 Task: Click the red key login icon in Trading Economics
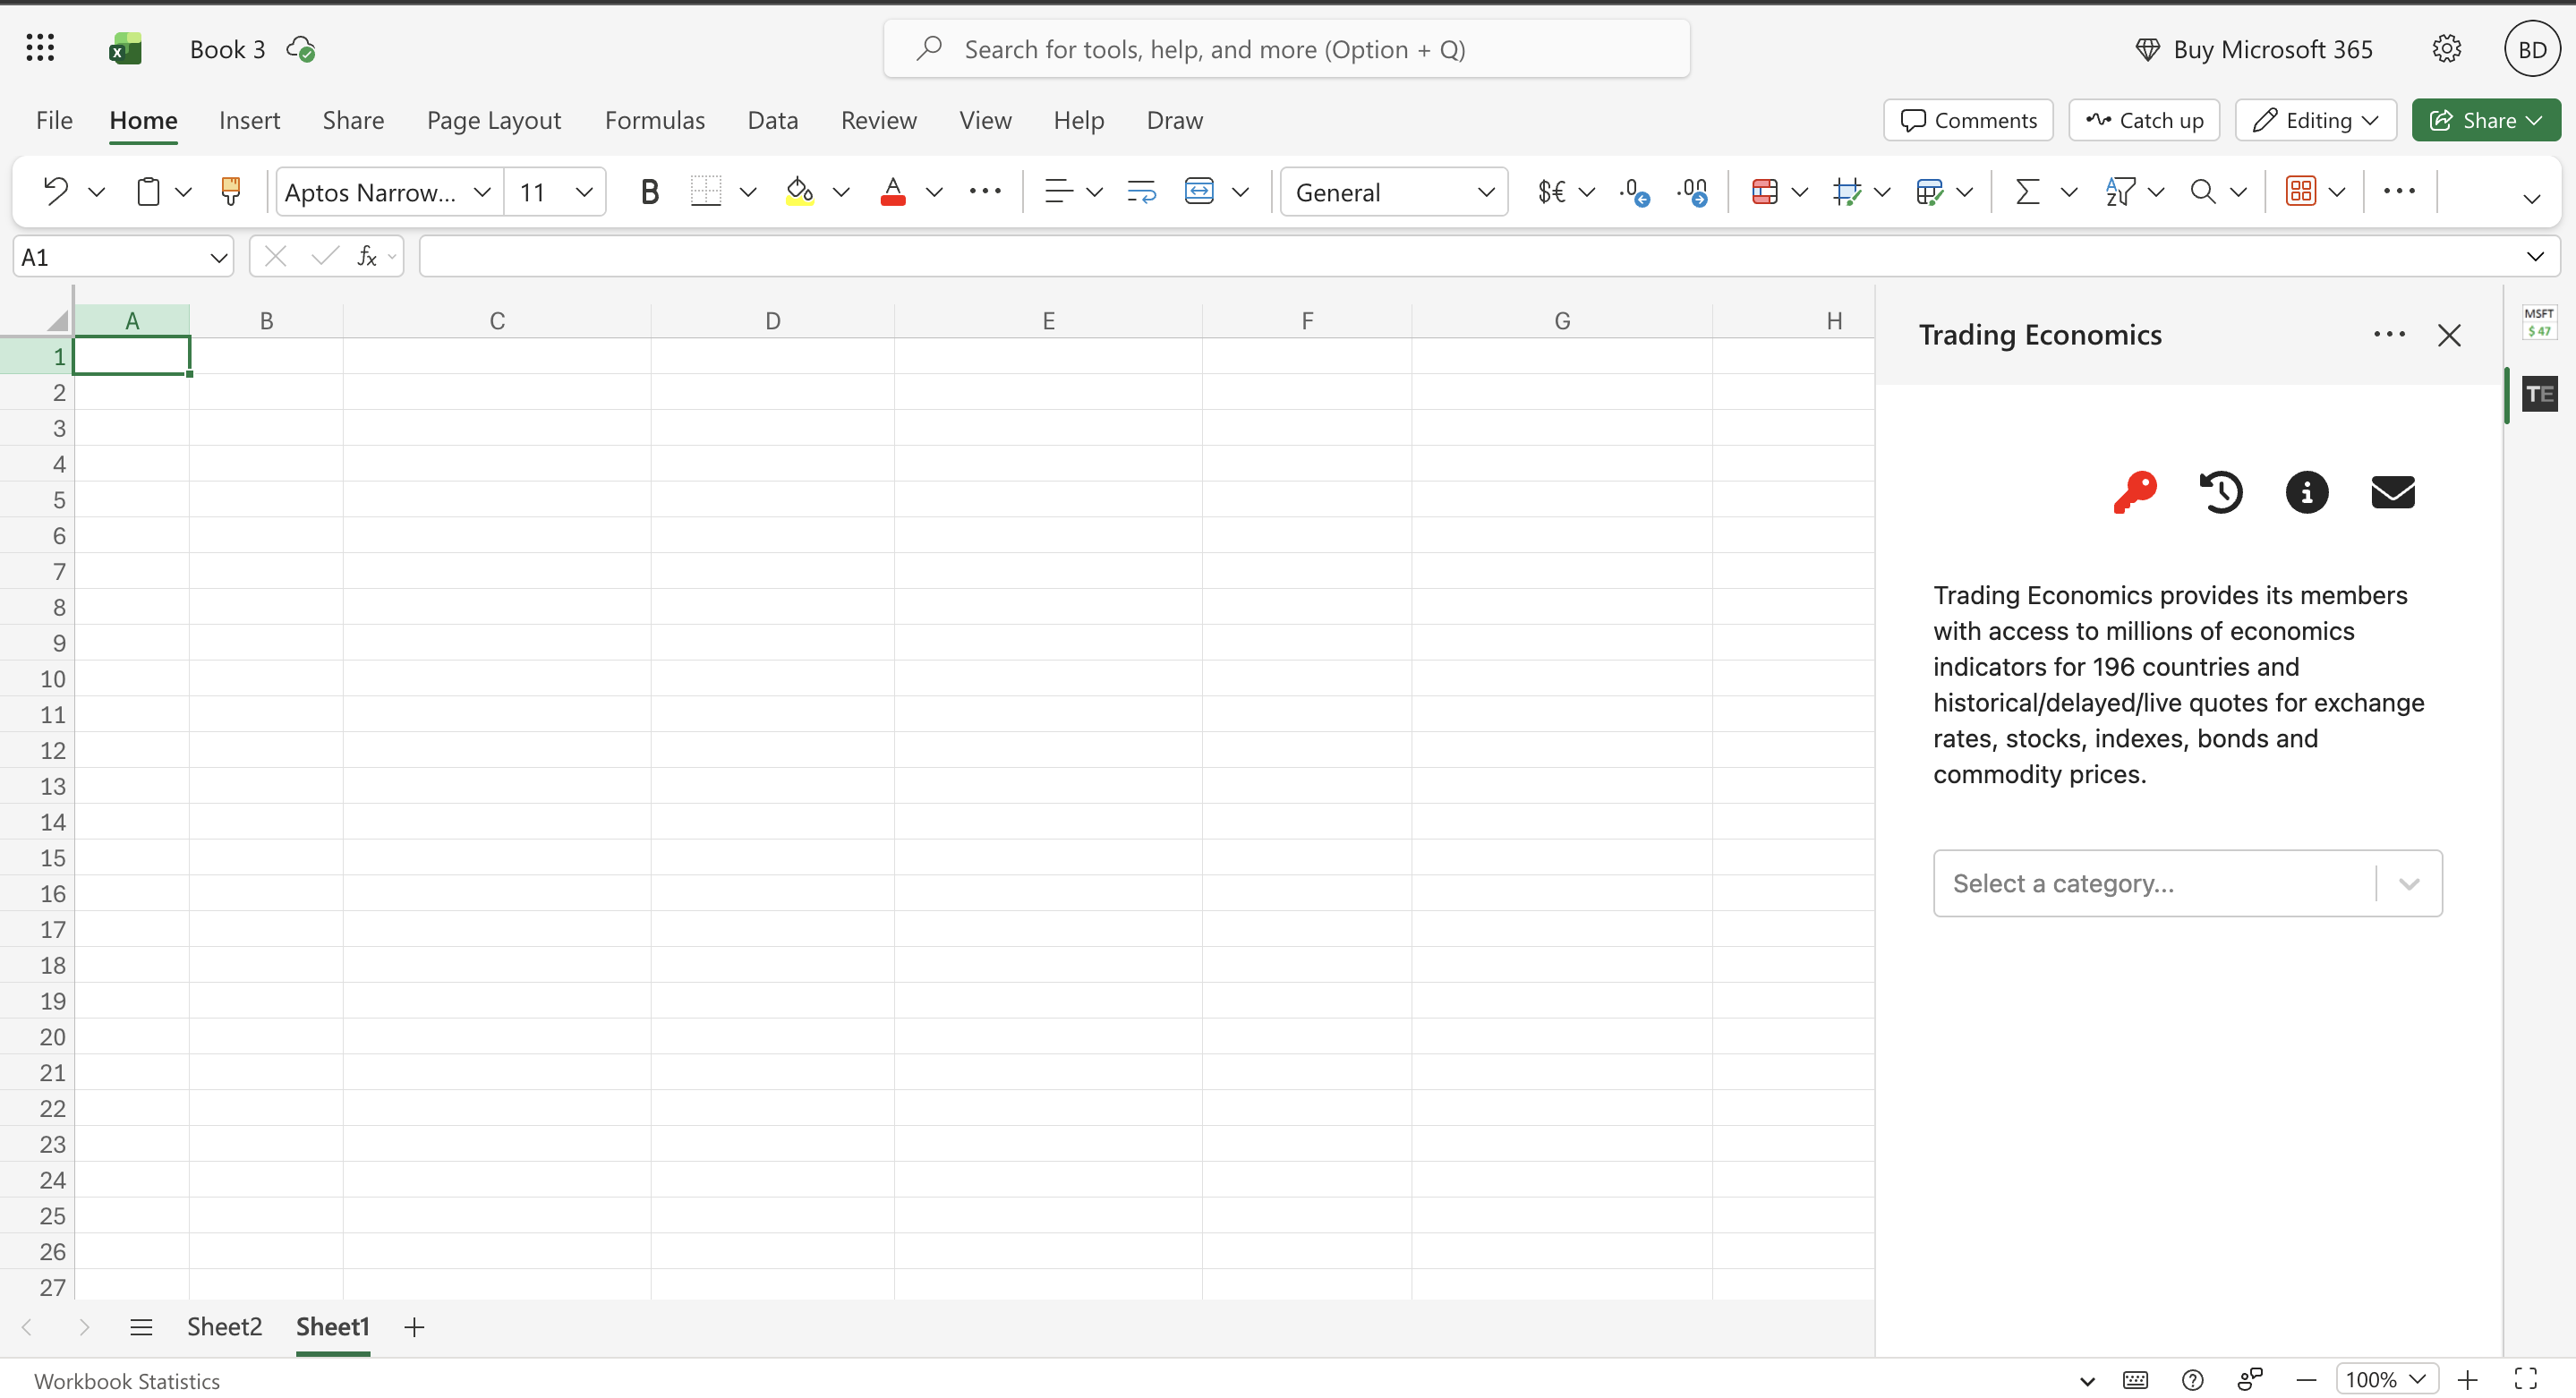tap(2136, 492)
